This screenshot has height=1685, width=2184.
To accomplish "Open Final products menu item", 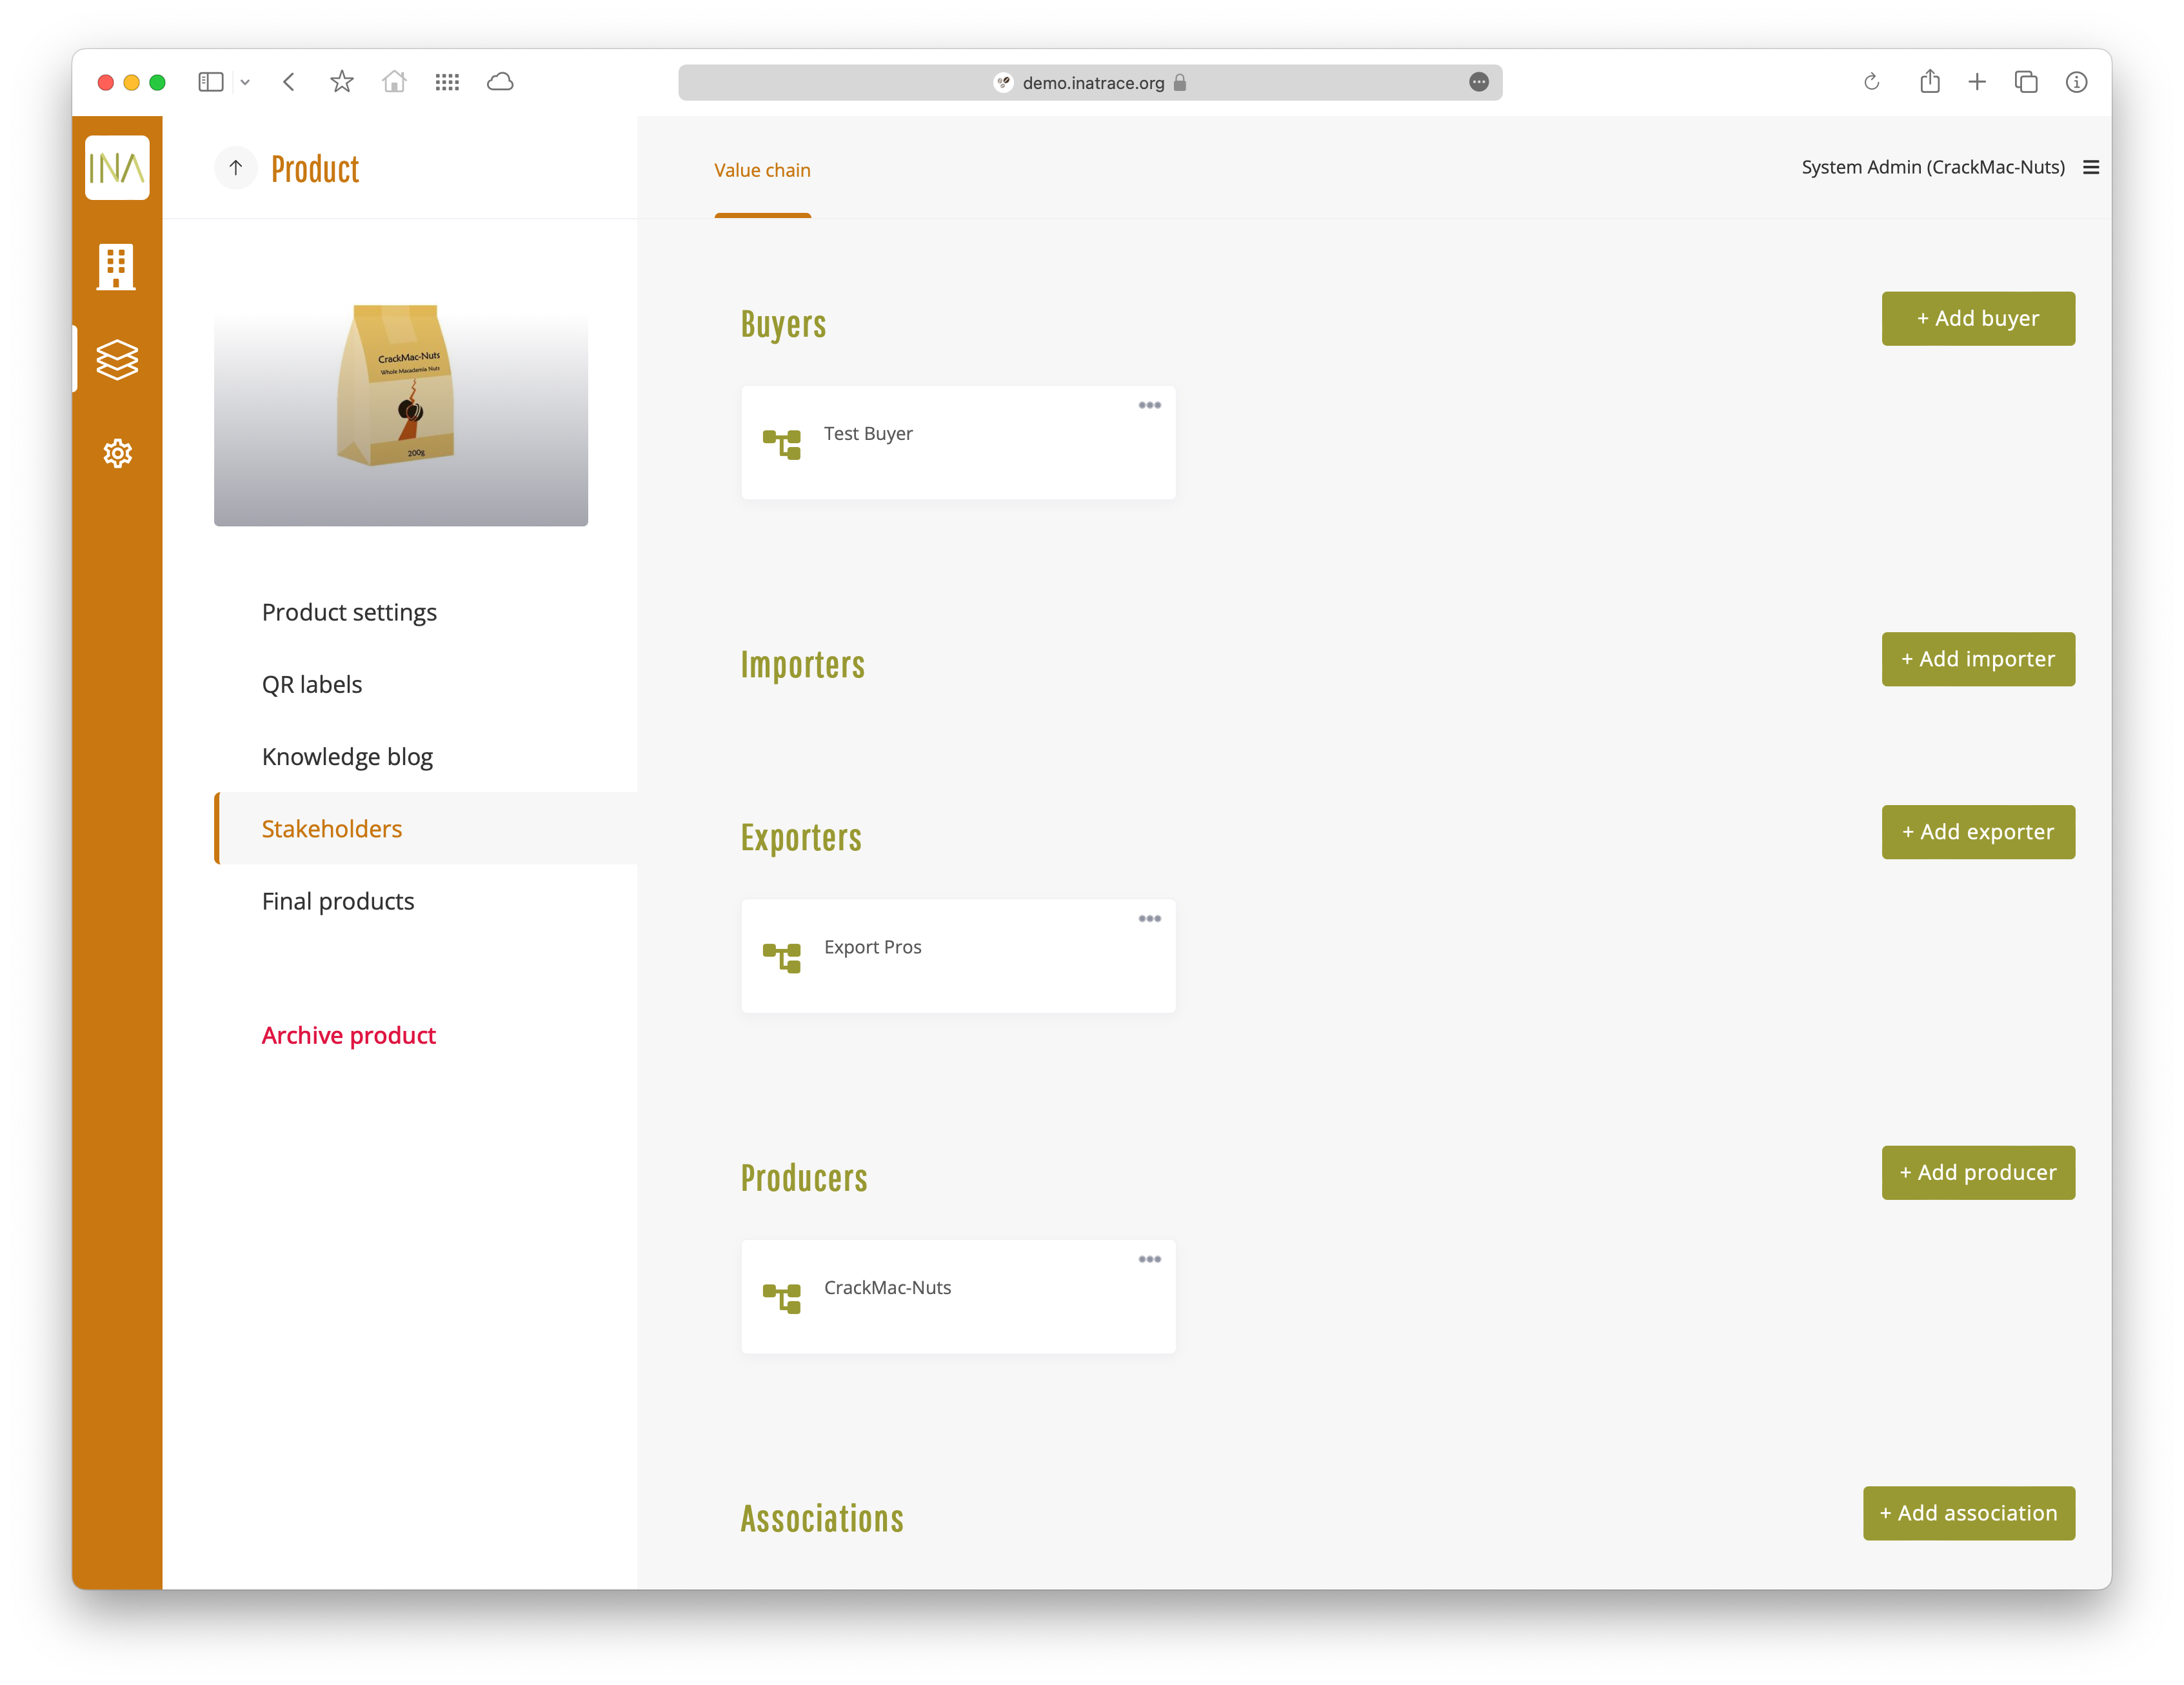I will (338, 901).
